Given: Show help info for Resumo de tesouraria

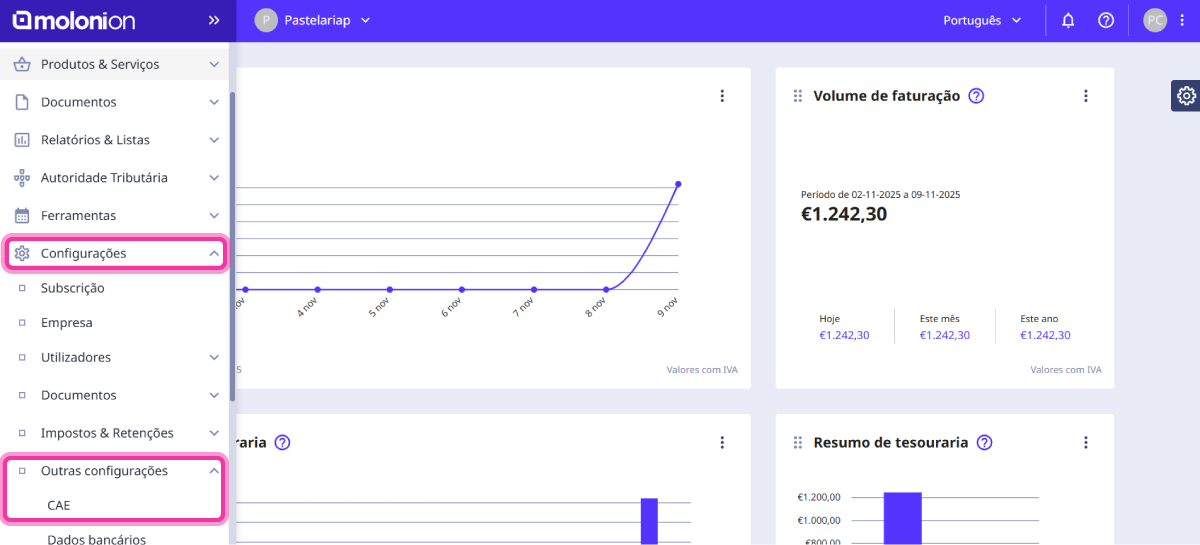Looking at the screenshot, I should click(984, 442).
